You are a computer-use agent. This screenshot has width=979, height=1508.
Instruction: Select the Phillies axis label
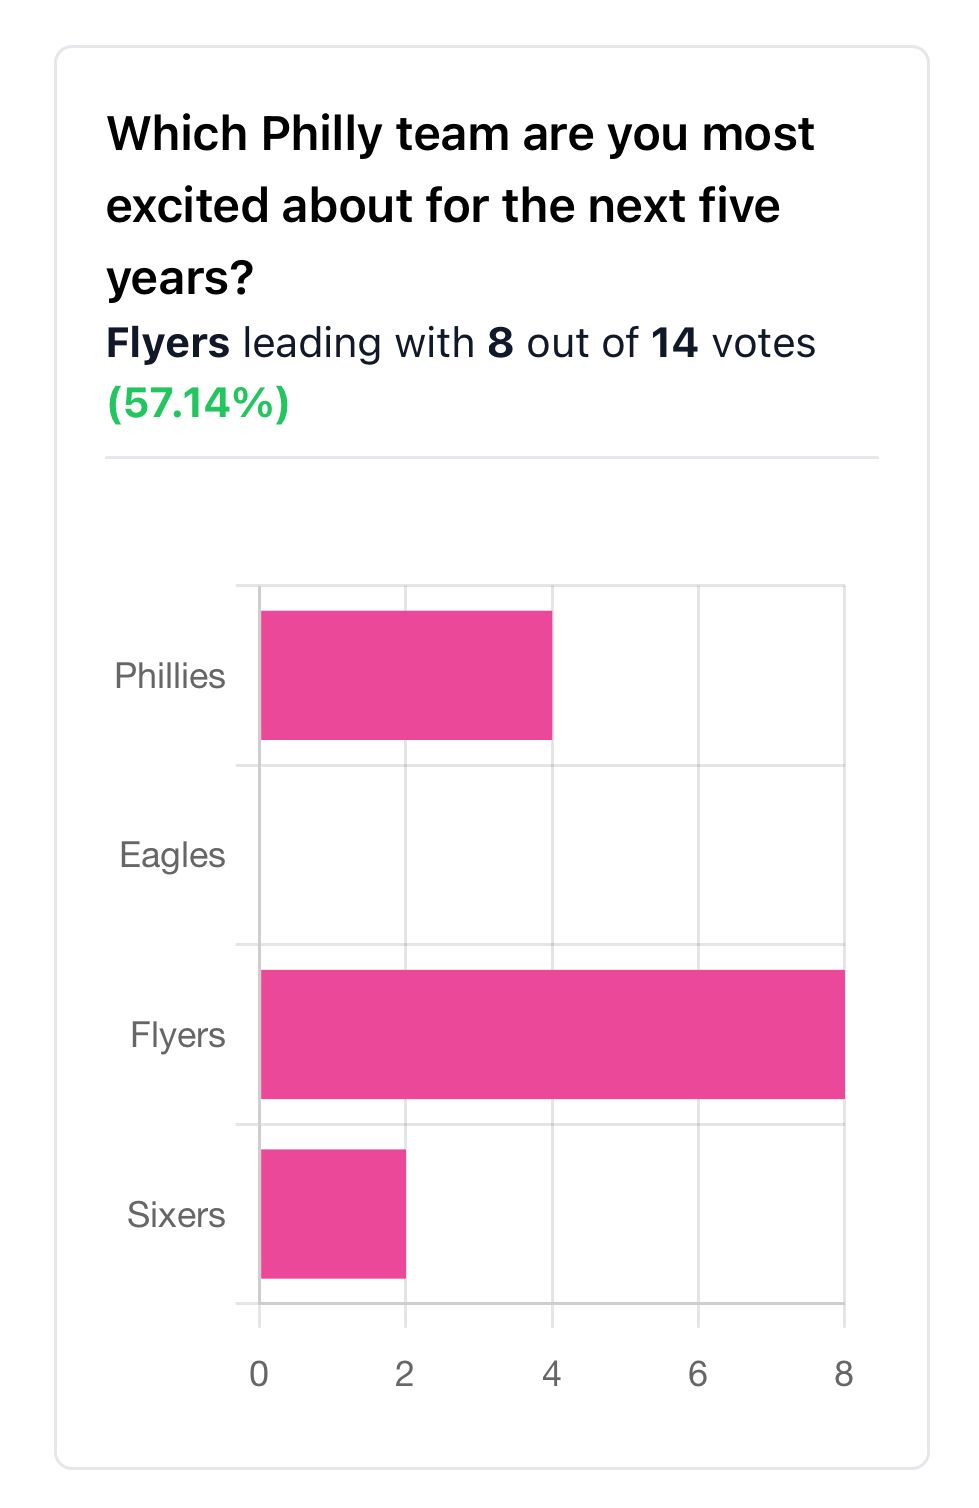pos(170,676)
